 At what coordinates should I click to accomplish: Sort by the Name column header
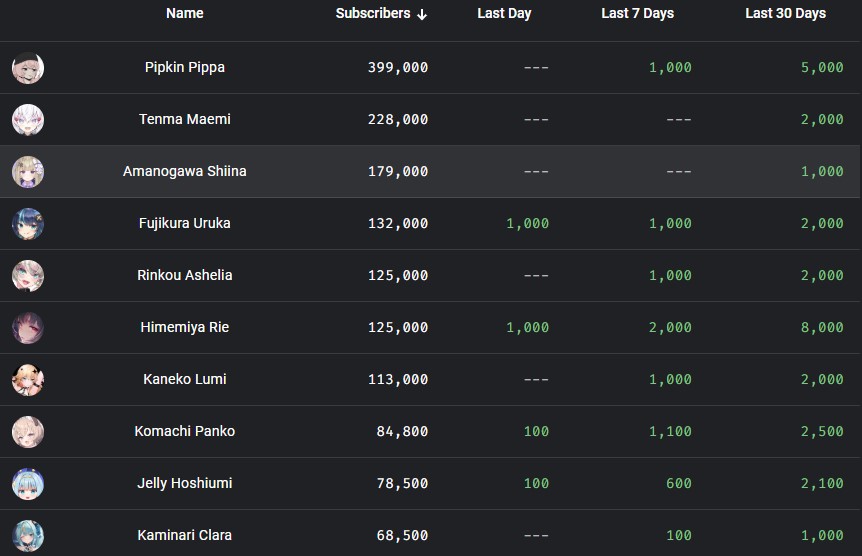pyautogui.click(x=185, y=13)
